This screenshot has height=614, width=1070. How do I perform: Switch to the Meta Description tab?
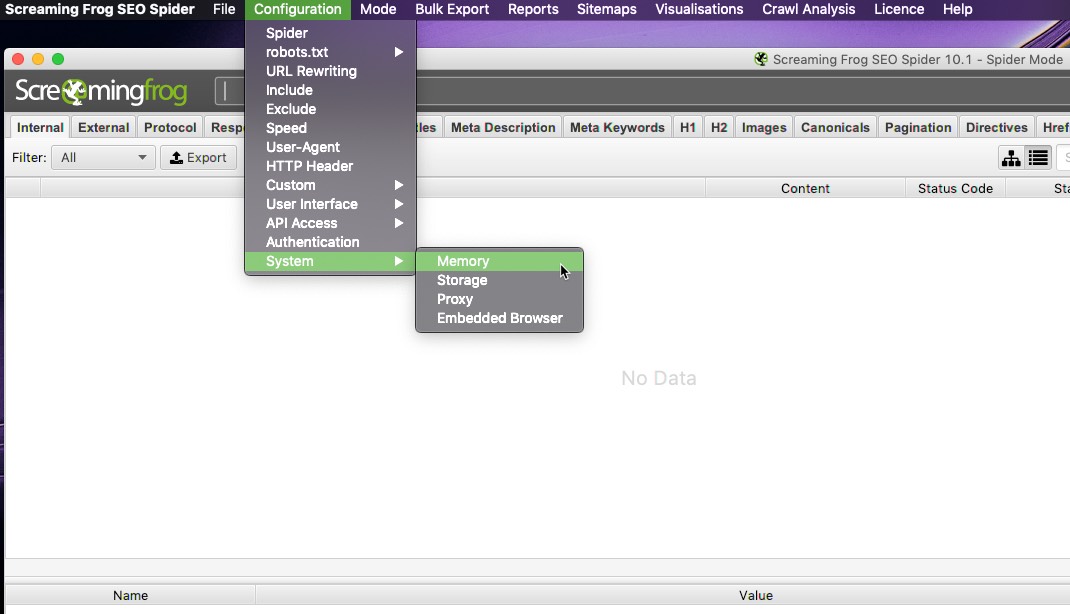point(502,127)
